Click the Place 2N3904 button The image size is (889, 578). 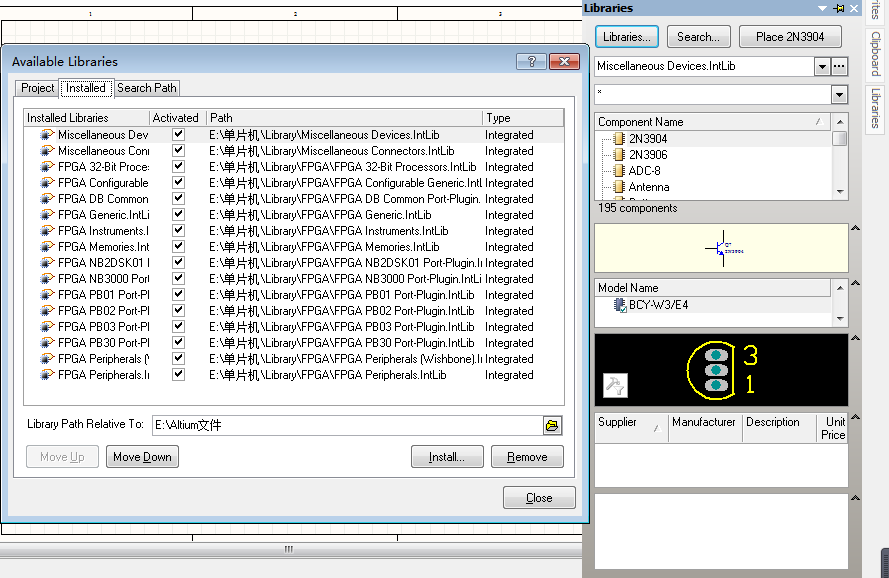pos(790,37)
